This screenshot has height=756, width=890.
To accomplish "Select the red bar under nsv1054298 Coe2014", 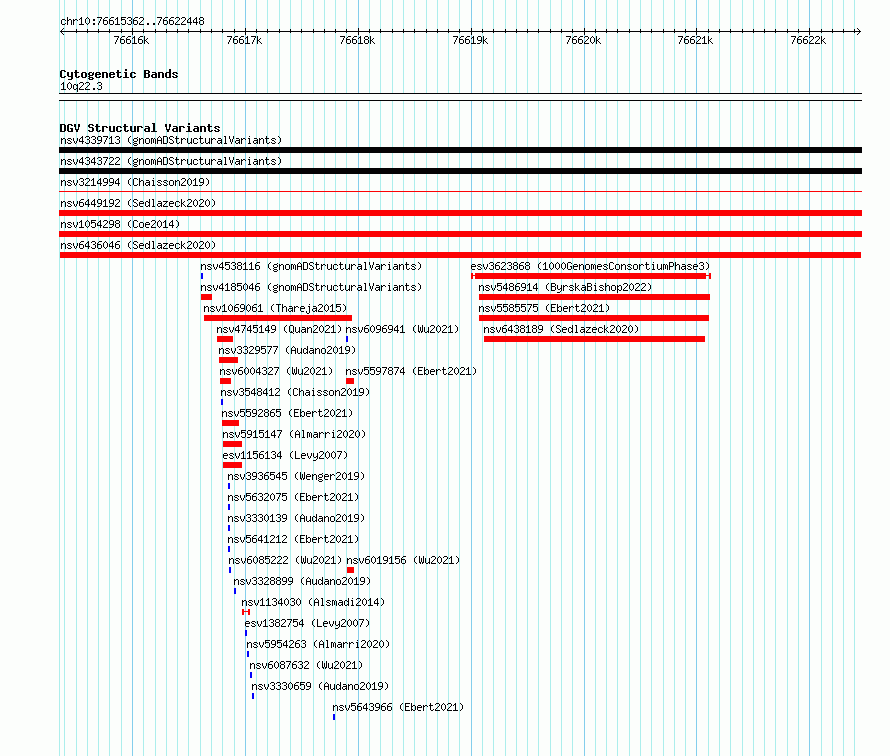I will pos(460,234).
